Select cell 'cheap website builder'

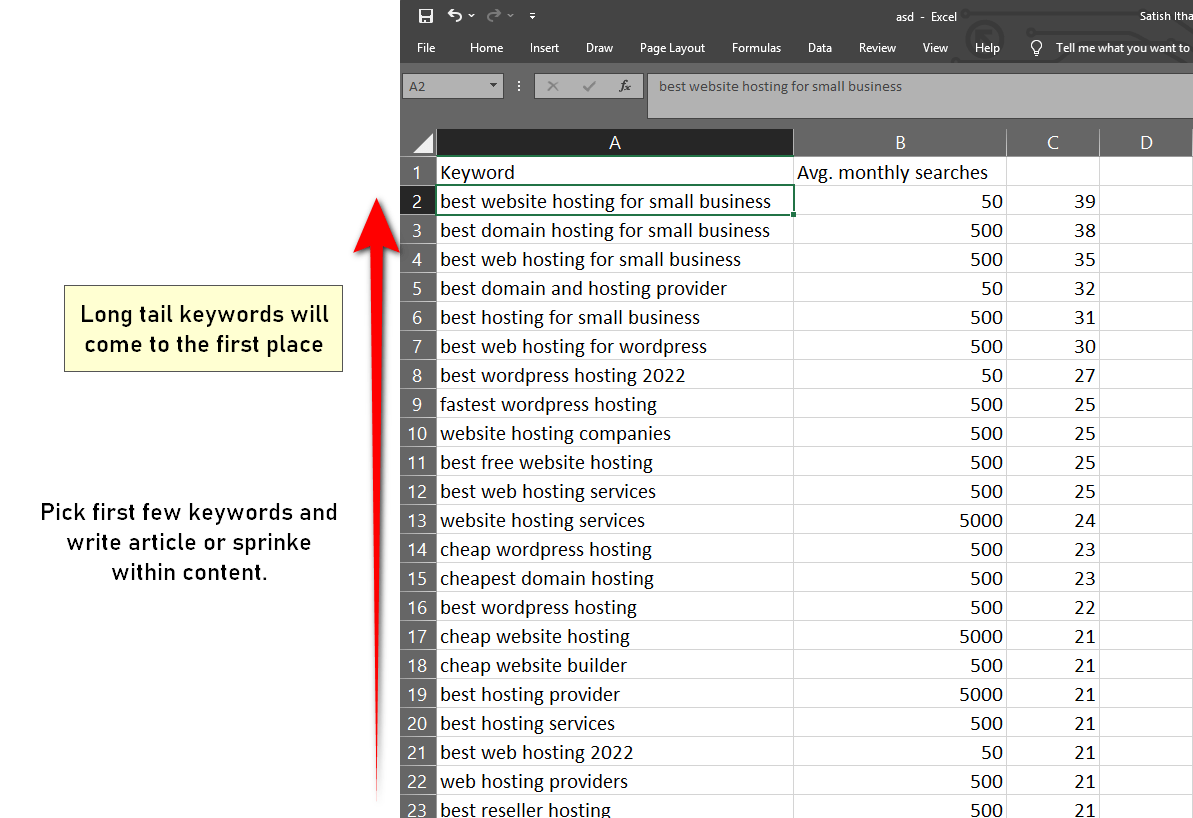(x=615, y=665)
